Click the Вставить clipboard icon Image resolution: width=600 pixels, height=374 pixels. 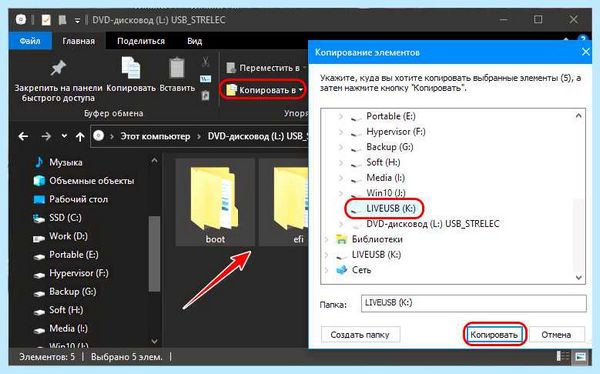pyautogui.click(x=177, y=68)
